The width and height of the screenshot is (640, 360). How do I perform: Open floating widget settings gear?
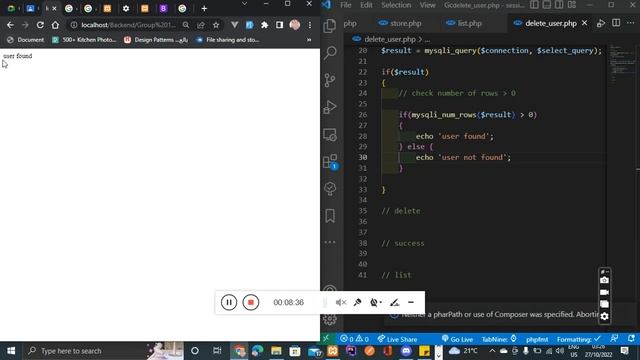[604, 316]
